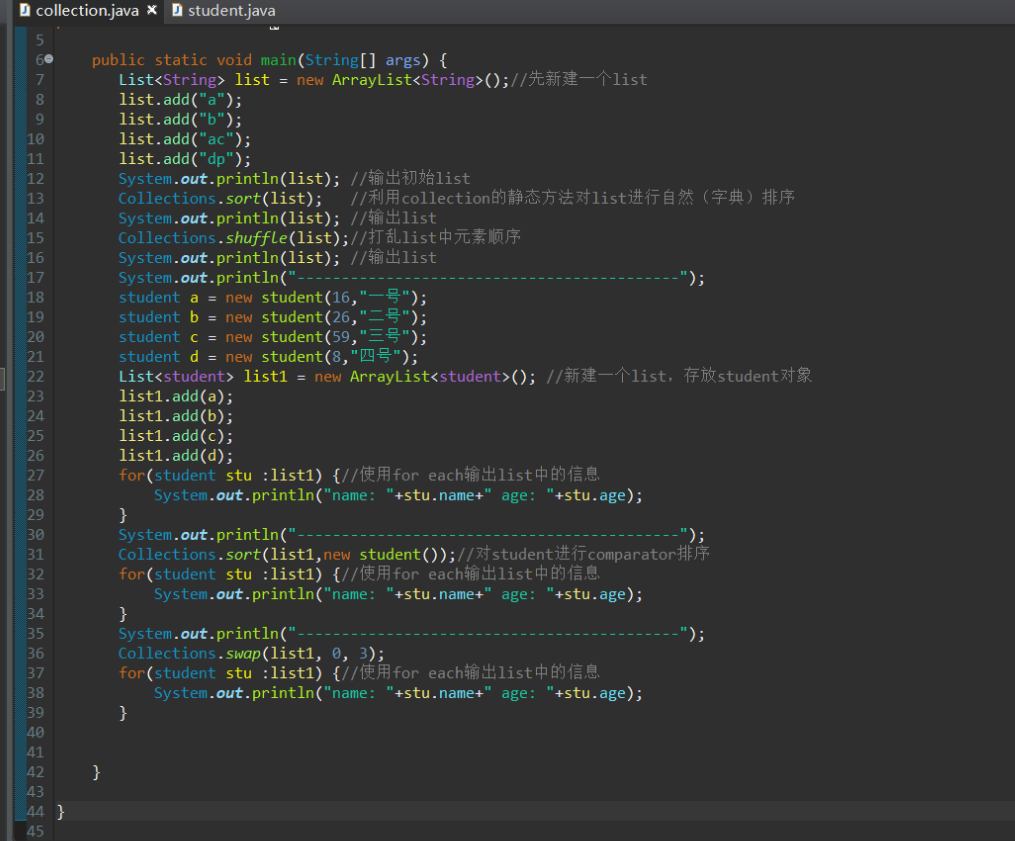Click the "三号" student name string

click(386, 337)
